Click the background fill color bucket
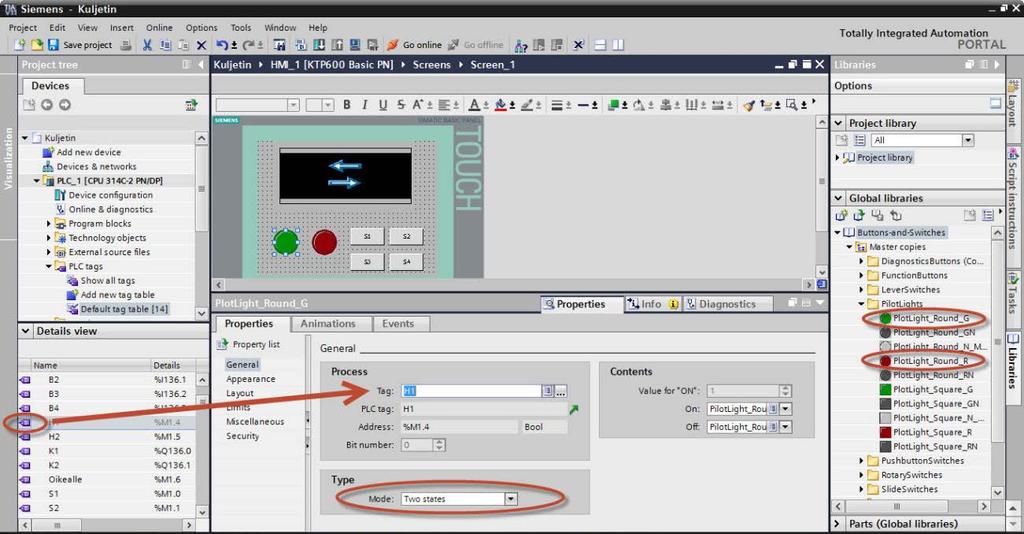This screenshot has width=1024, height=534. pos(500,104)
